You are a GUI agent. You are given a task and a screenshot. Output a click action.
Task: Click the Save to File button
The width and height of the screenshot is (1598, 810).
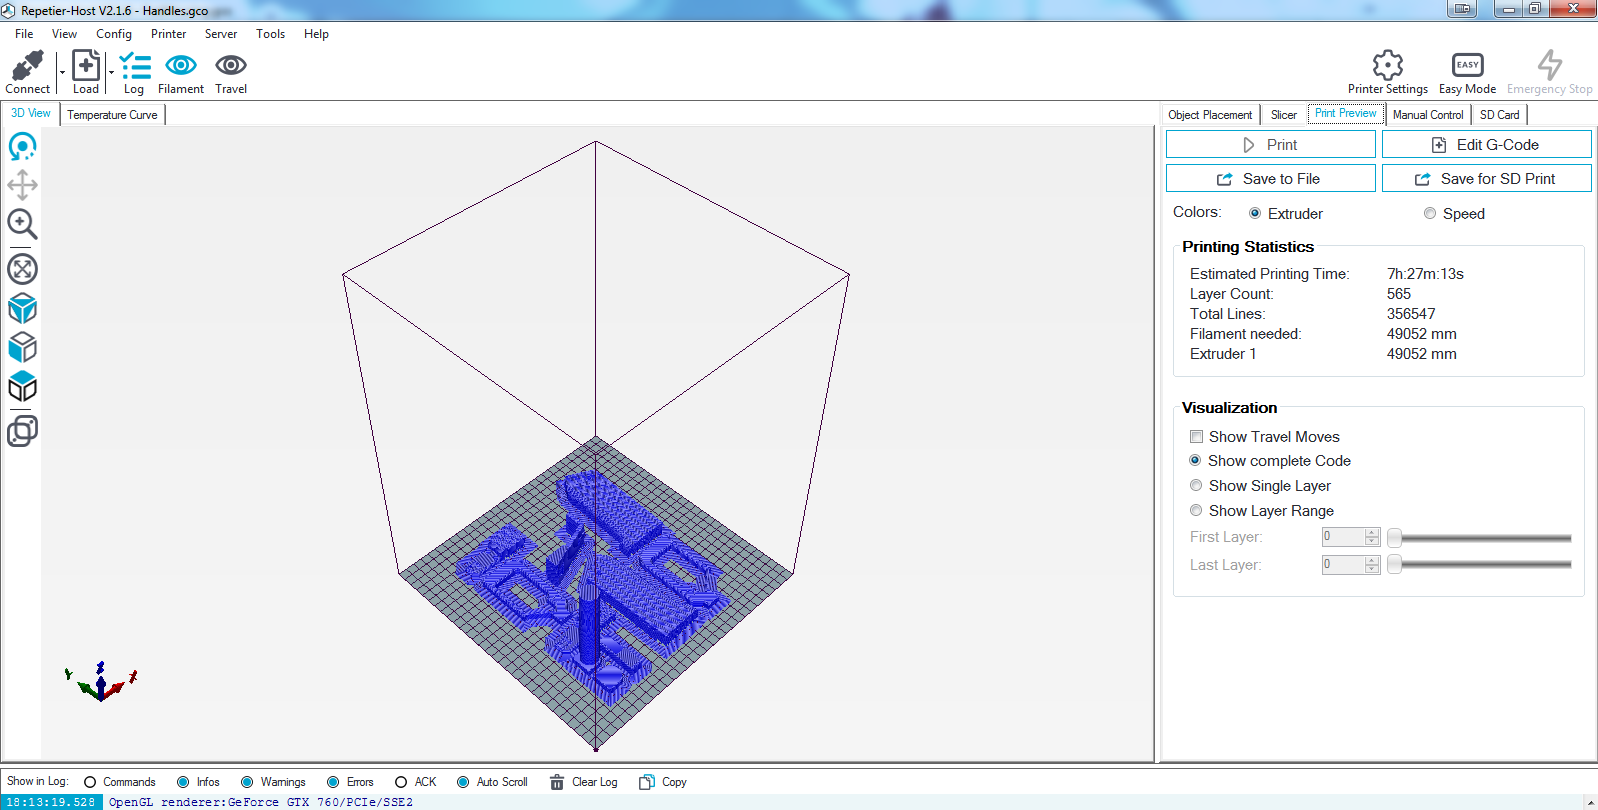pyautogui.click(x=1270, y=179)
